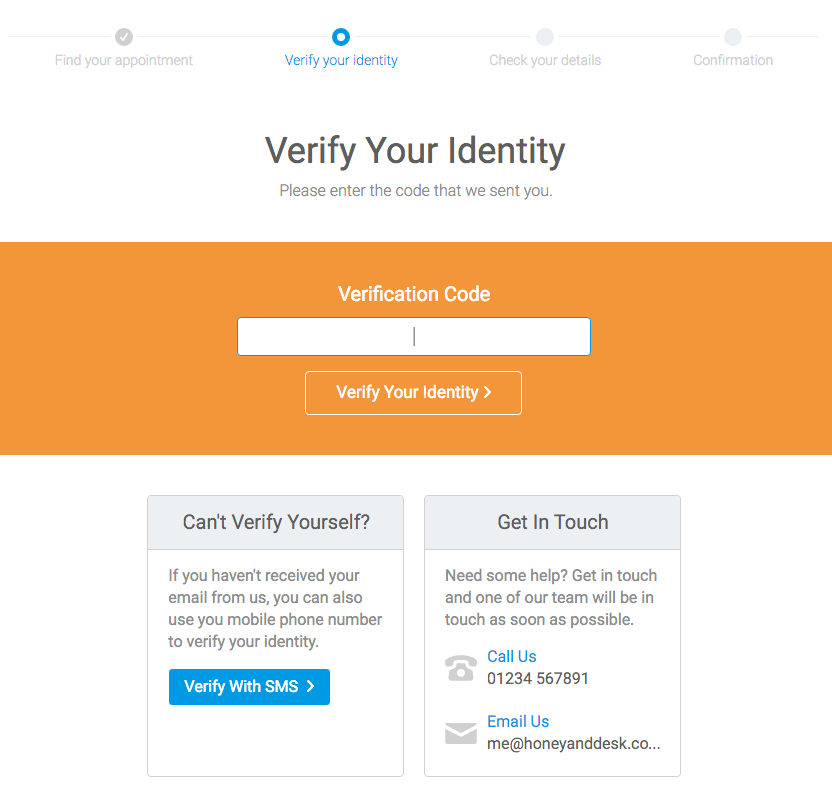Click the arrow on Verify Your Identity button
Image resolution: width=832 pixels, height=789 pixels.
pyautogui.click(x=487, y=393)
